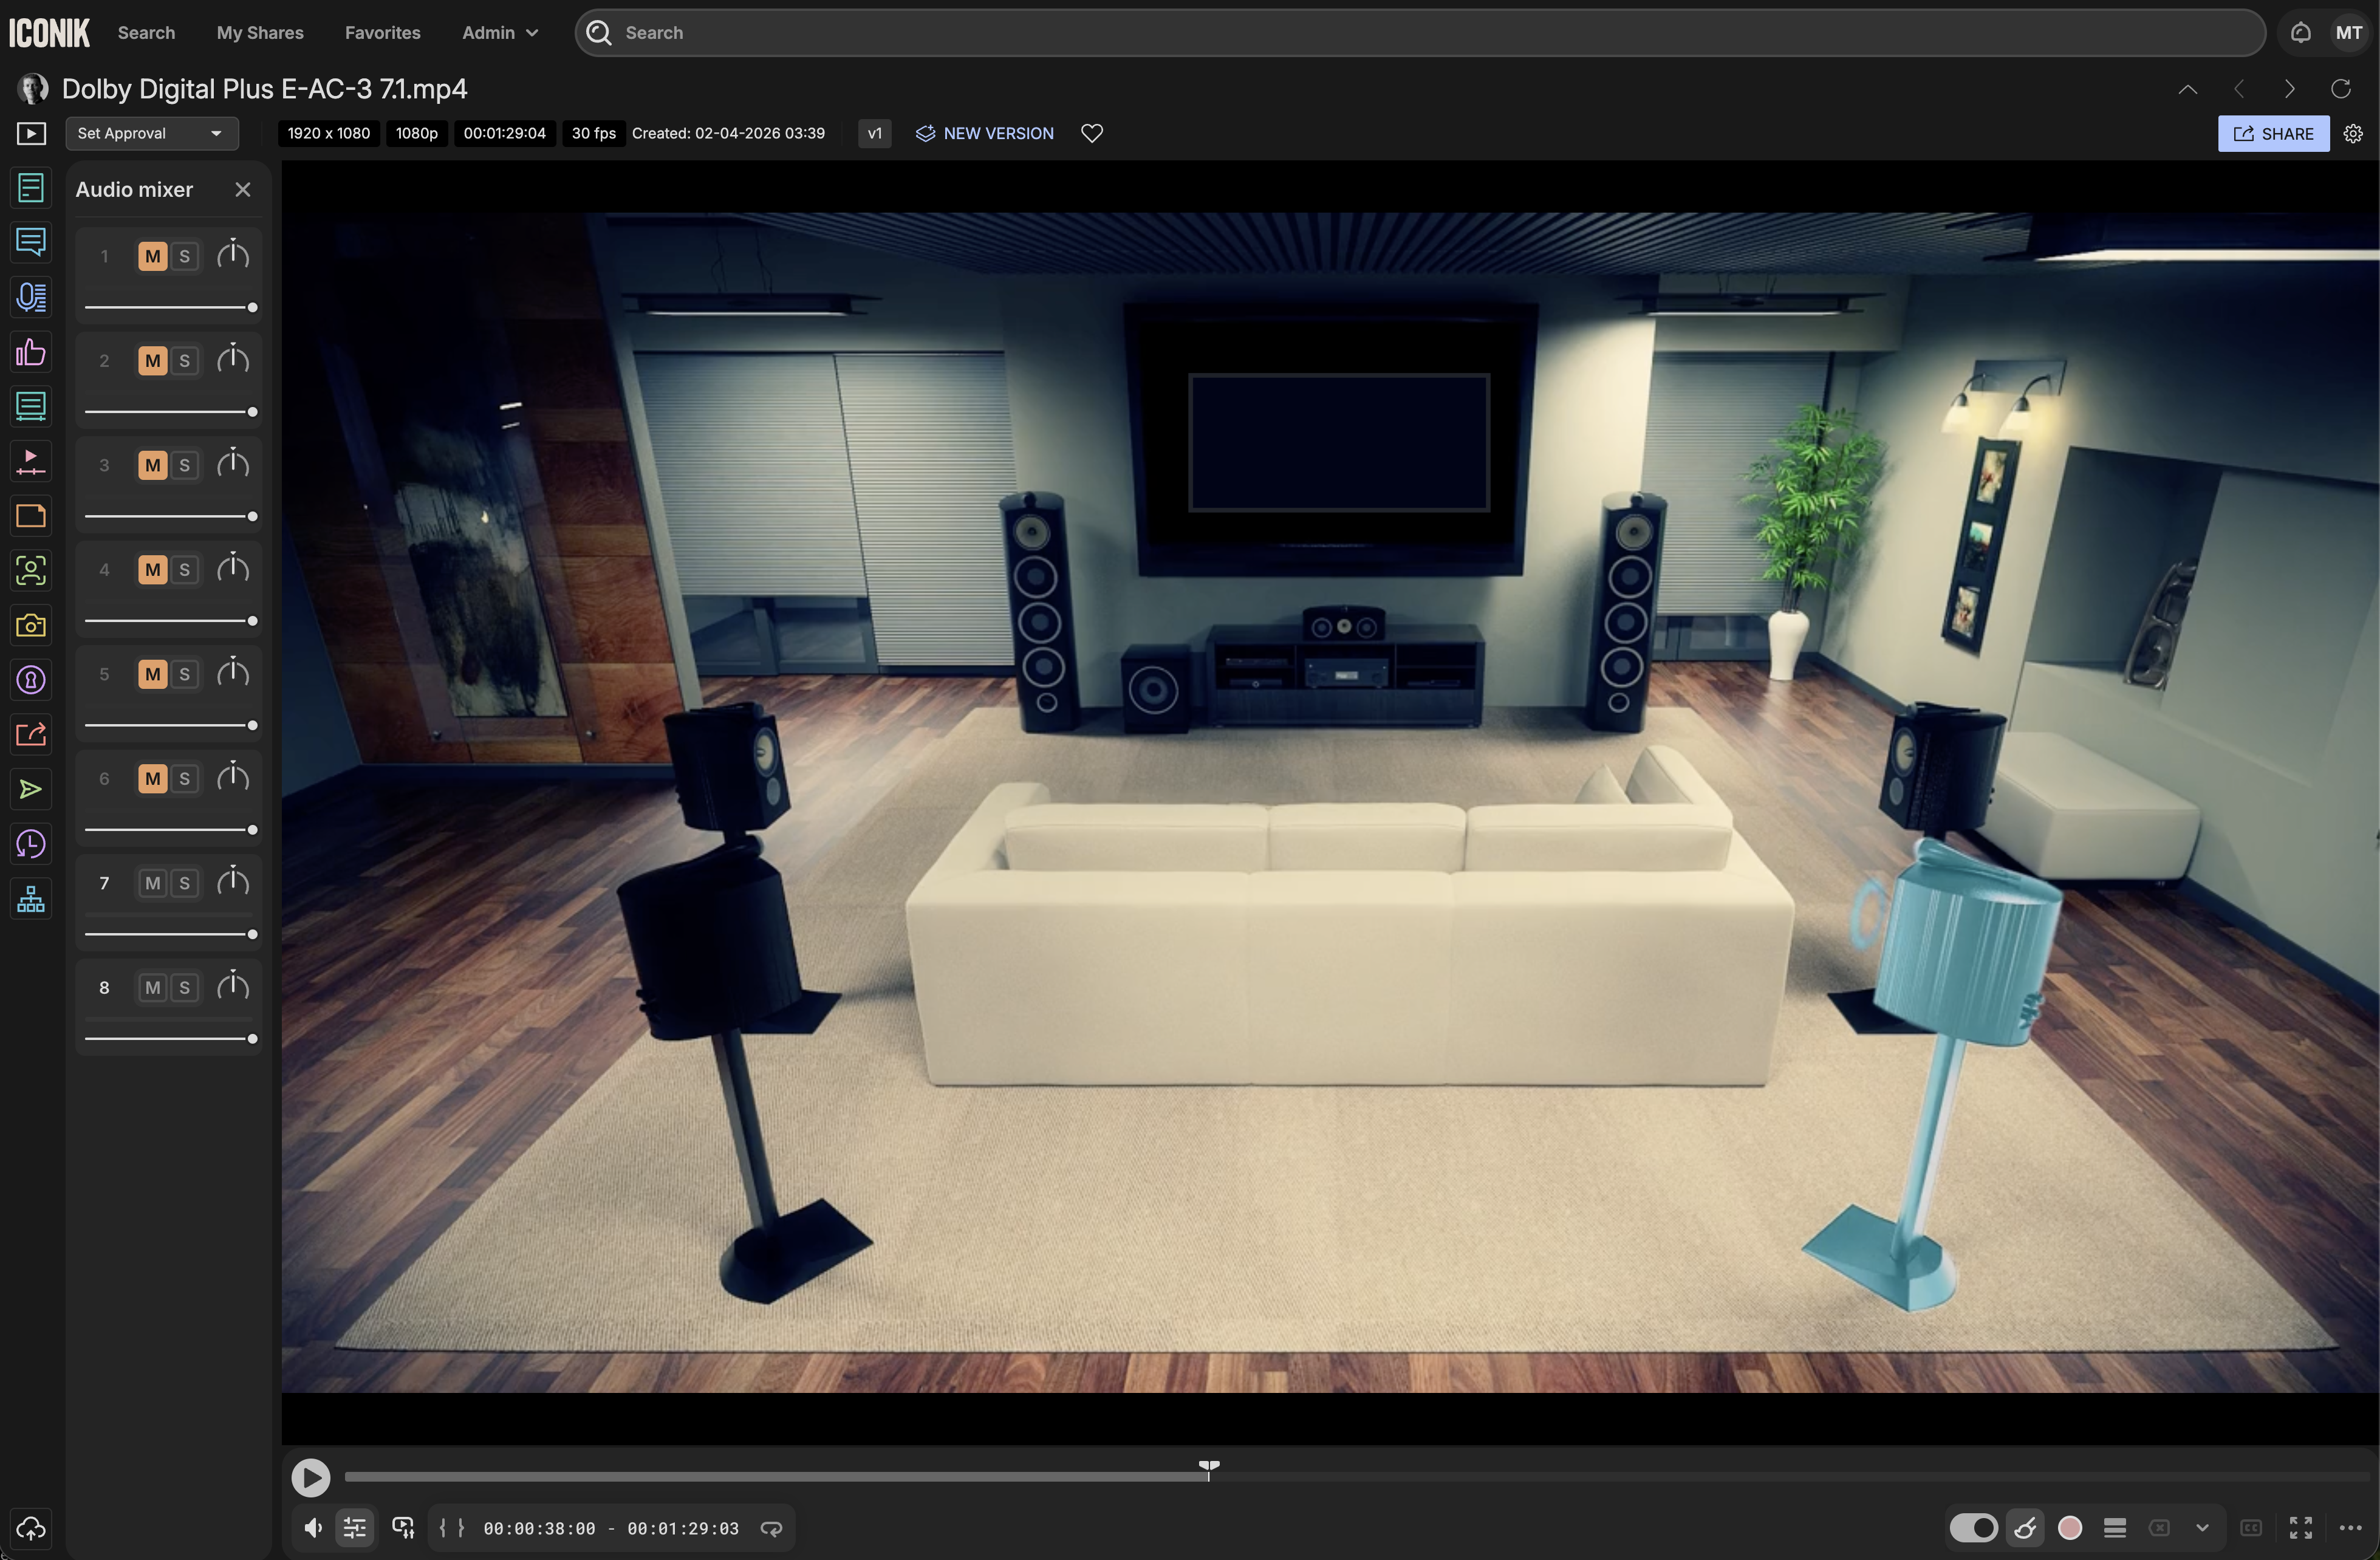The image size is (2380, 1560).
Task: Open the Favorites page
Action: [382, 33]
